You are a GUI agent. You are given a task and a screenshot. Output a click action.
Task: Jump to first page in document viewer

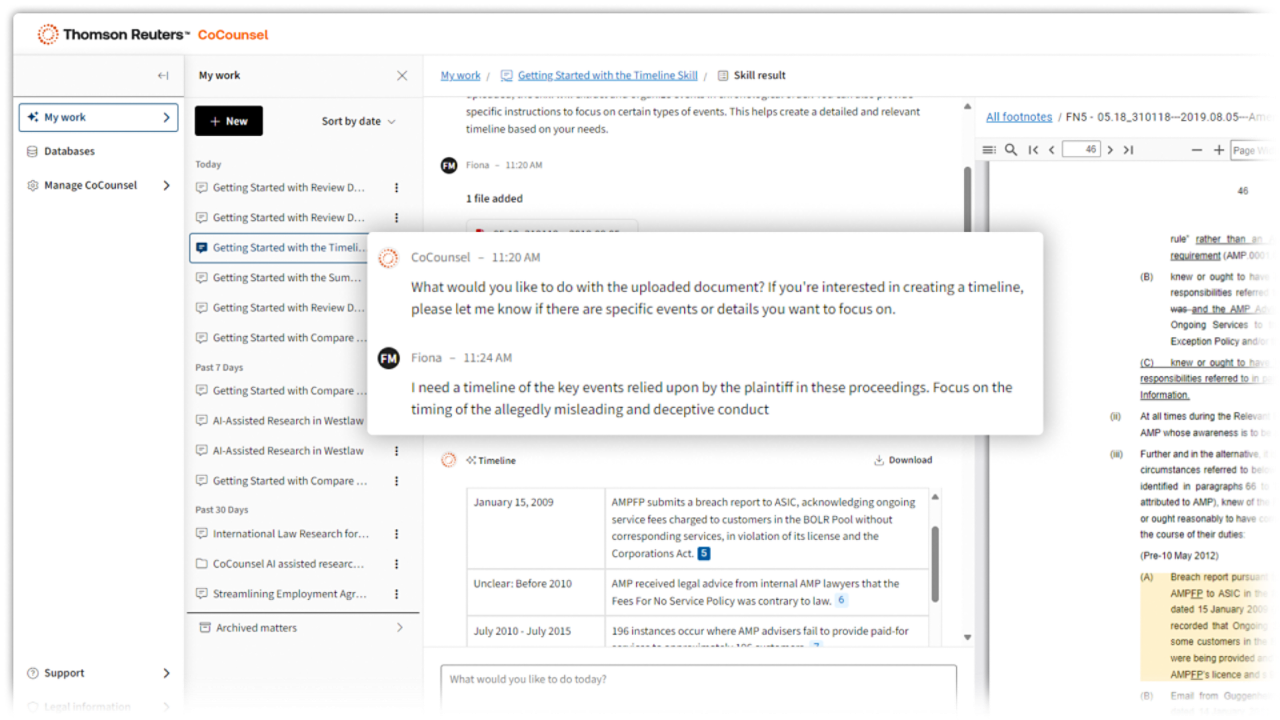point(1033,150)
